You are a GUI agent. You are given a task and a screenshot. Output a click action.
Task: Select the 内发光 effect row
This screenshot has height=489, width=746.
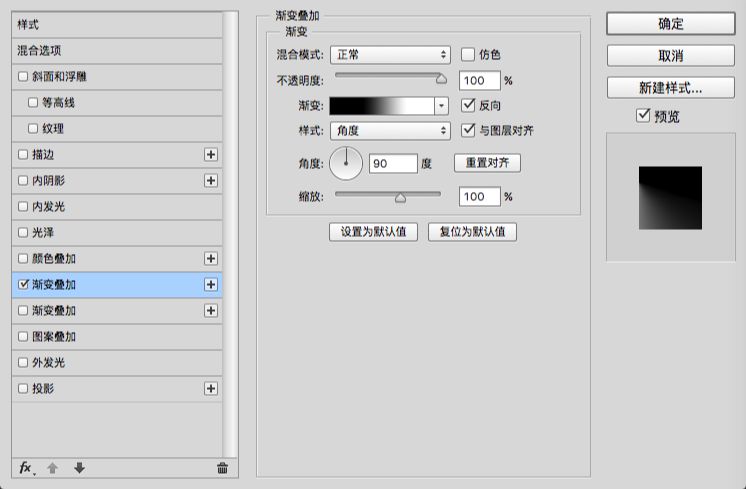[x=117, y=207]
